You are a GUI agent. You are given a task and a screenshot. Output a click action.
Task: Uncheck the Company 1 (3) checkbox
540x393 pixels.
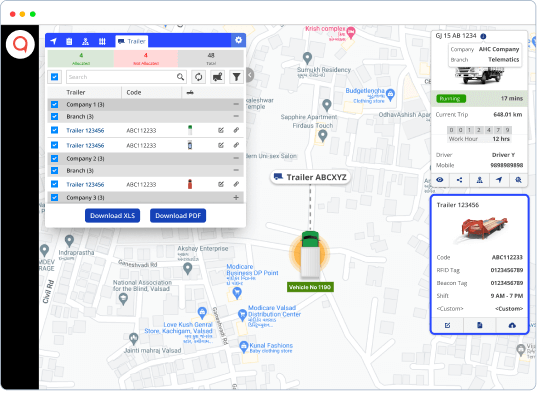coord(54,104)
